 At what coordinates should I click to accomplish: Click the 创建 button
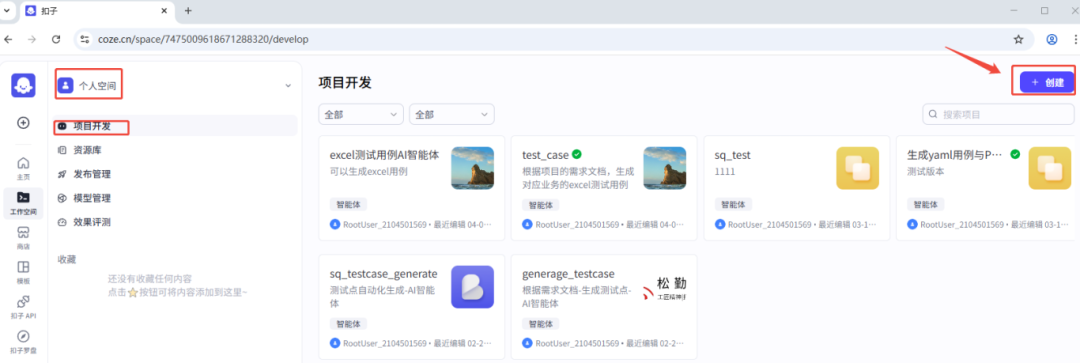(1047, 82)
